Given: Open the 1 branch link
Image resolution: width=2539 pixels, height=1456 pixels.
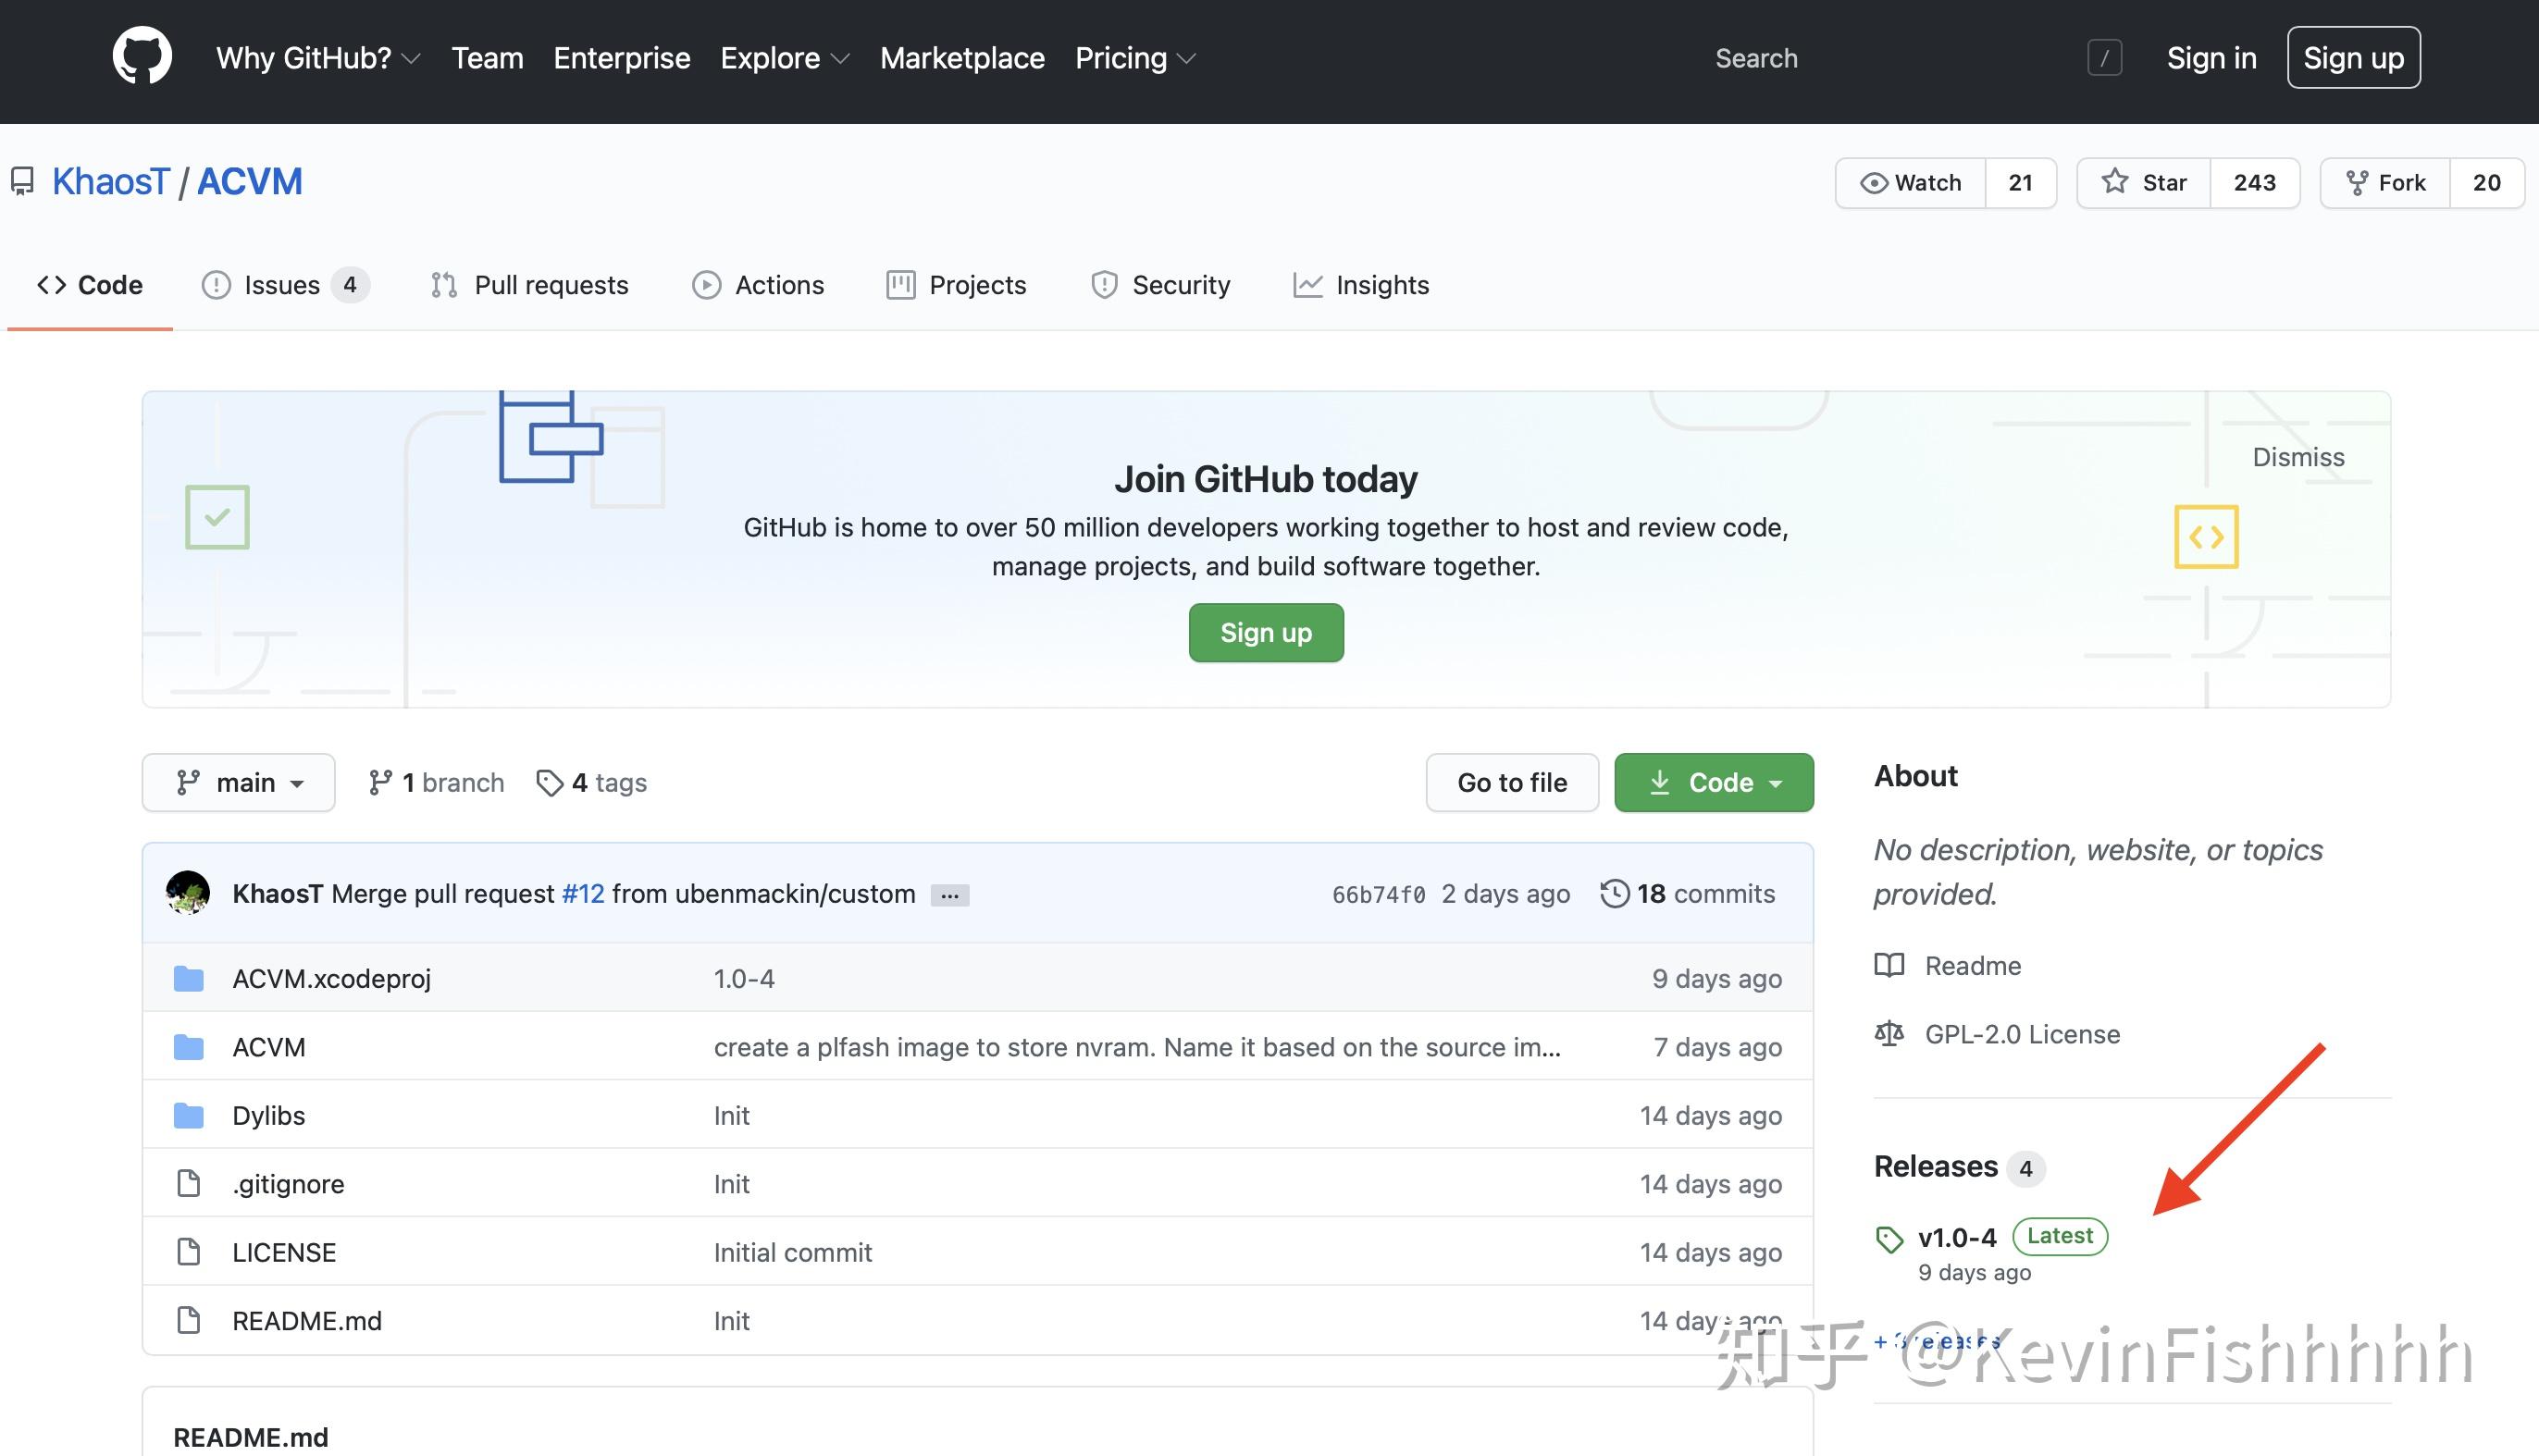Looking at the screenshot, I should click(x=436, y=782).
